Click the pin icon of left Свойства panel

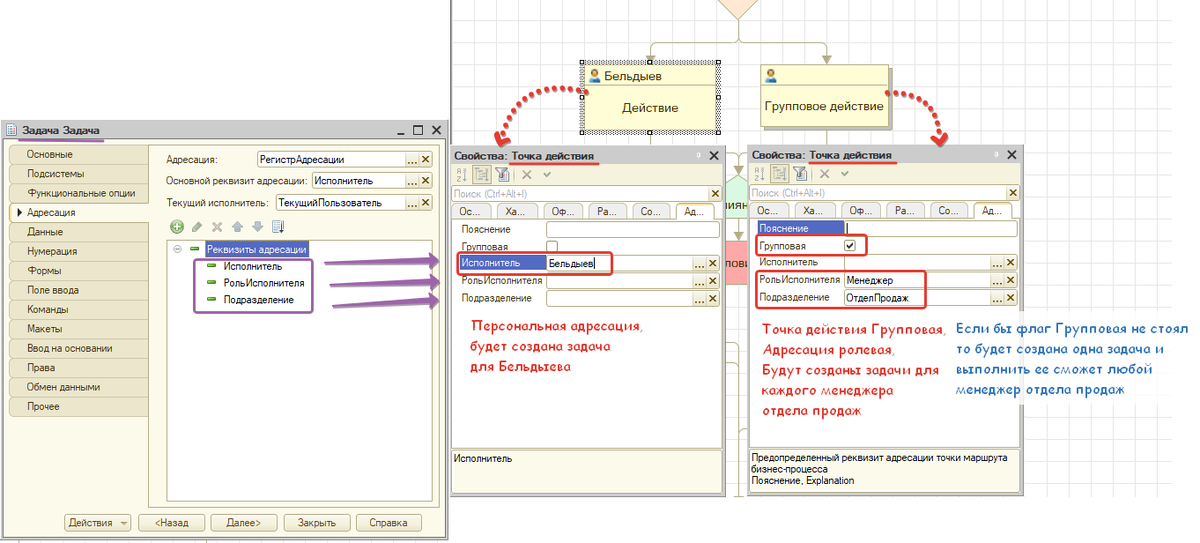699,156
